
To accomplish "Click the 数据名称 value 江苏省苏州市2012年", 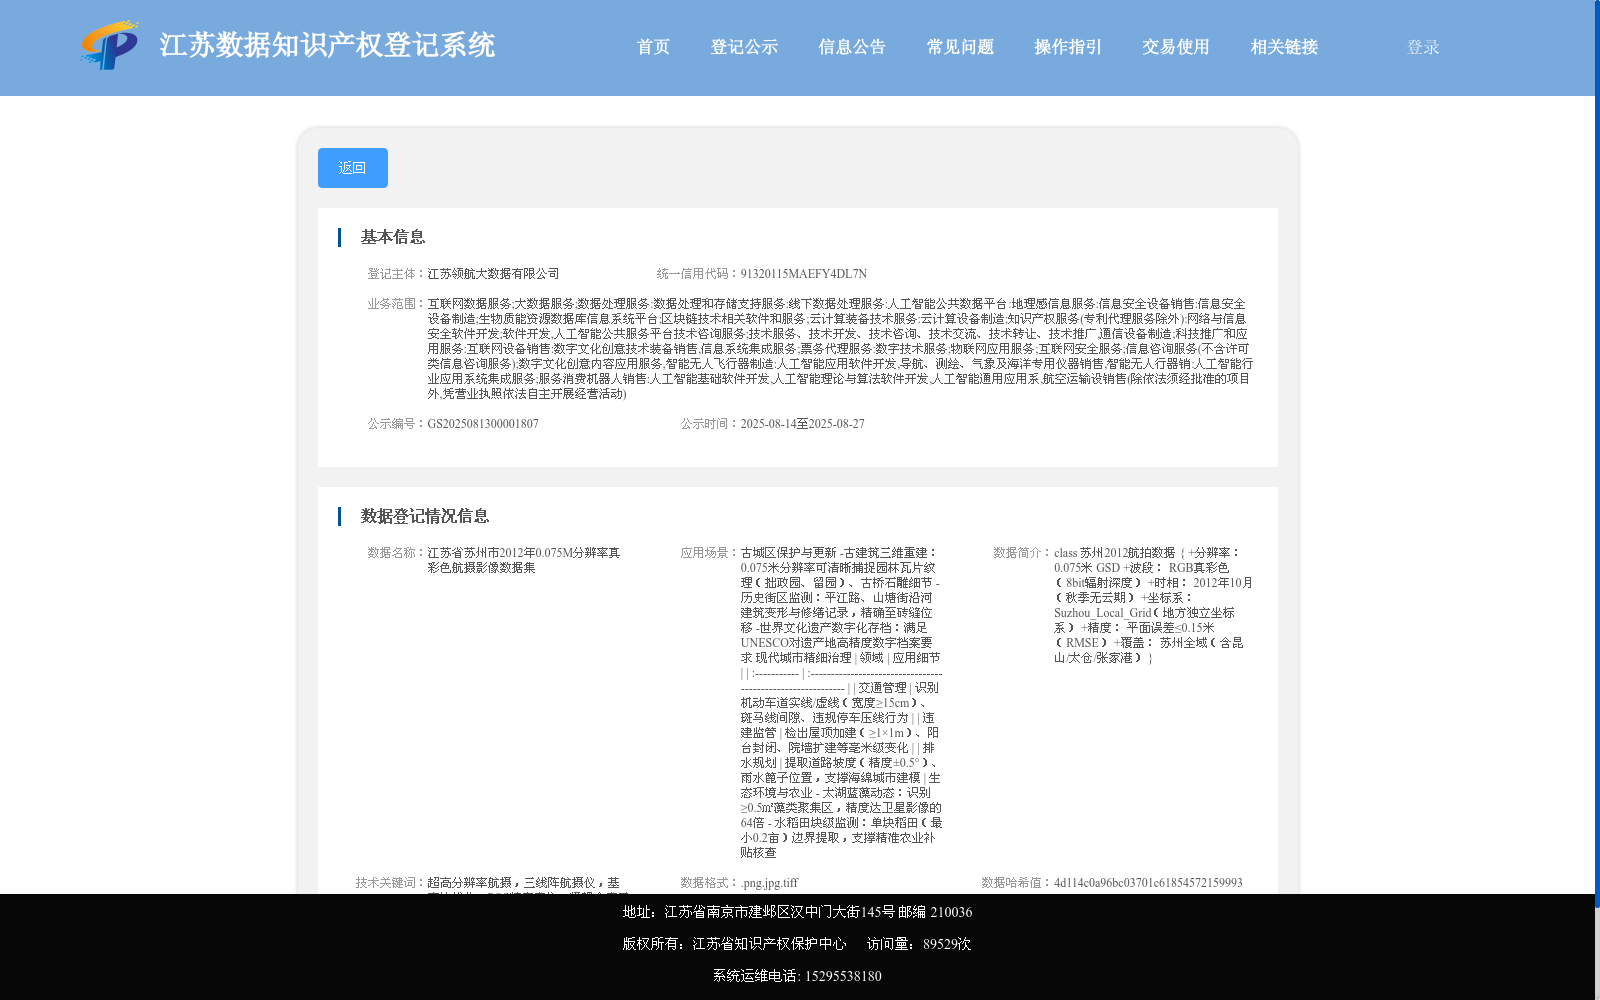I will [524, 560].
